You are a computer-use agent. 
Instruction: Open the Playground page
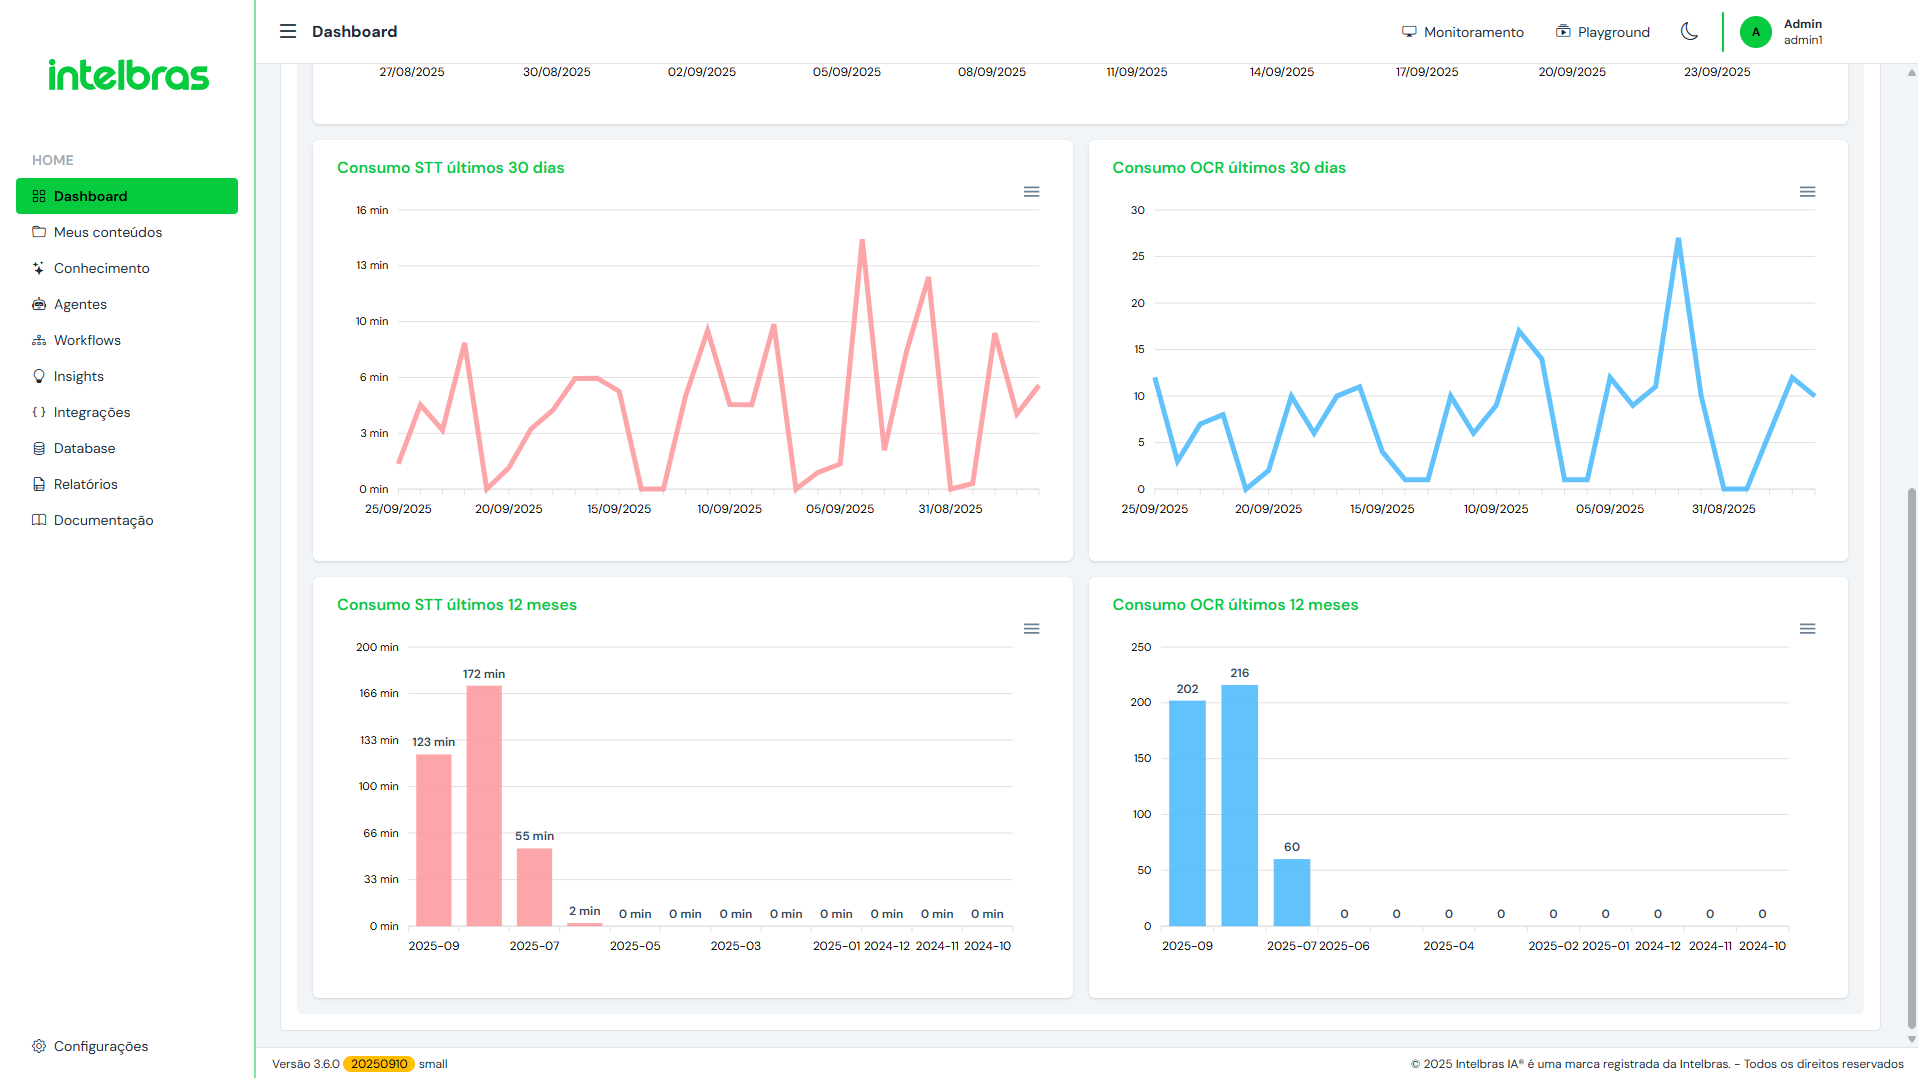pyautogui.click(x=1603, y=32)
